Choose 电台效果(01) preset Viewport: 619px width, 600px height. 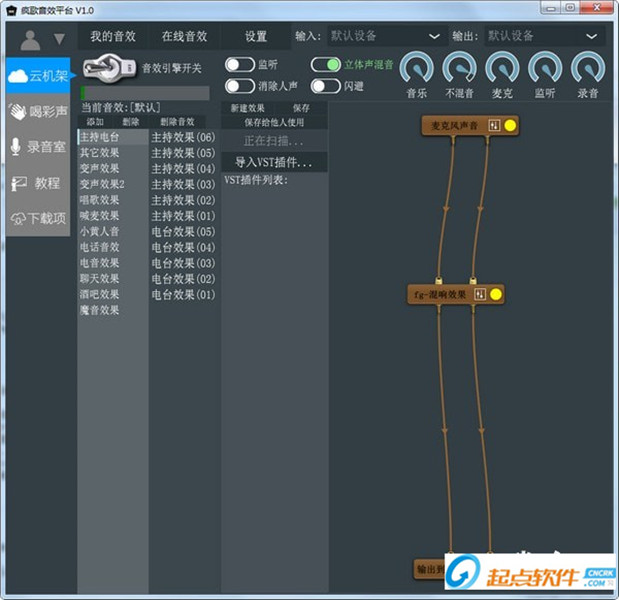(184, 295)
